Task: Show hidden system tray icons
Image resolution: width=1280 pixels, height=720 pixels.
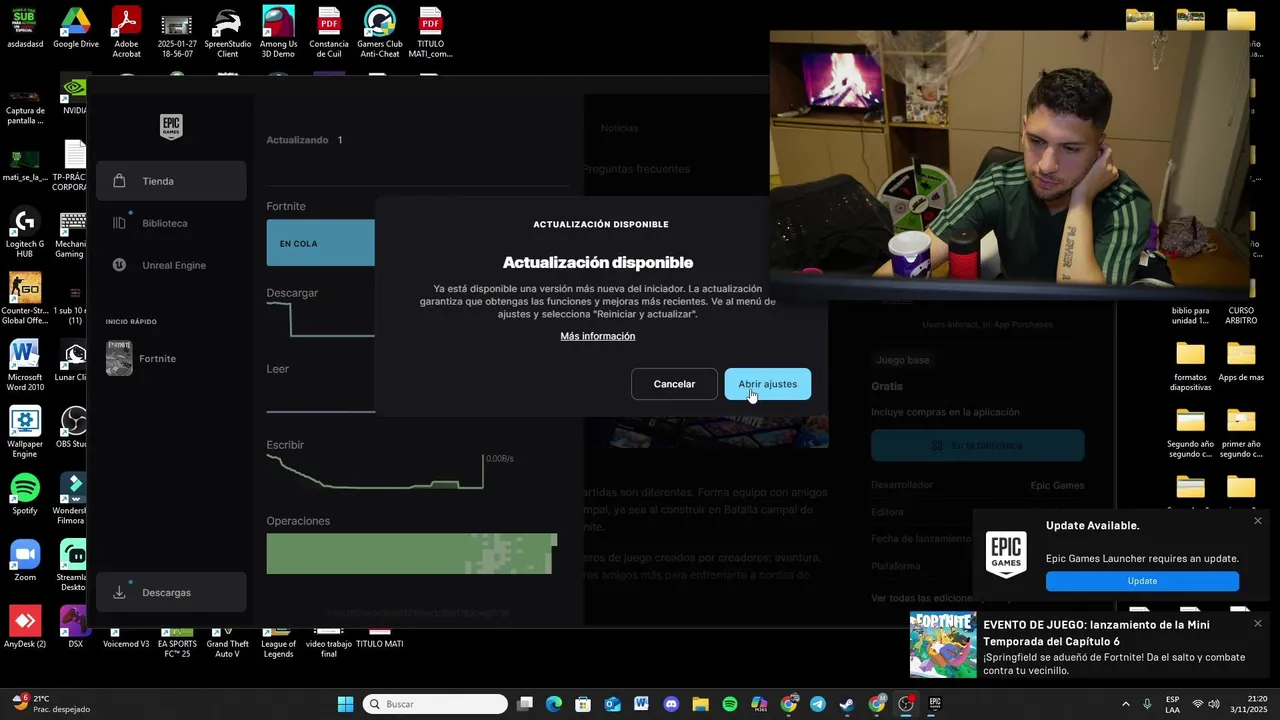Action: [x=1125, y=704]
